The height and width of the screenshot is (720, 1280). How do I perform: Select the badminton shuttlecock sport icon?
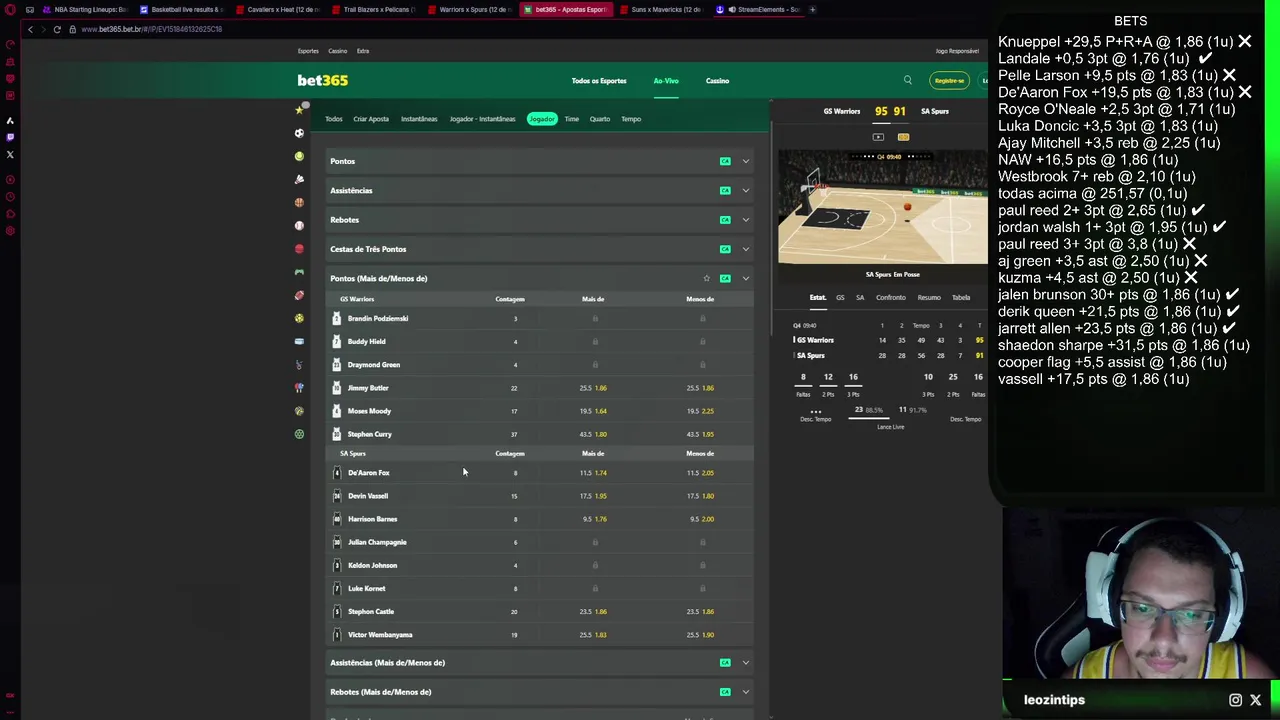click(299, 179)
